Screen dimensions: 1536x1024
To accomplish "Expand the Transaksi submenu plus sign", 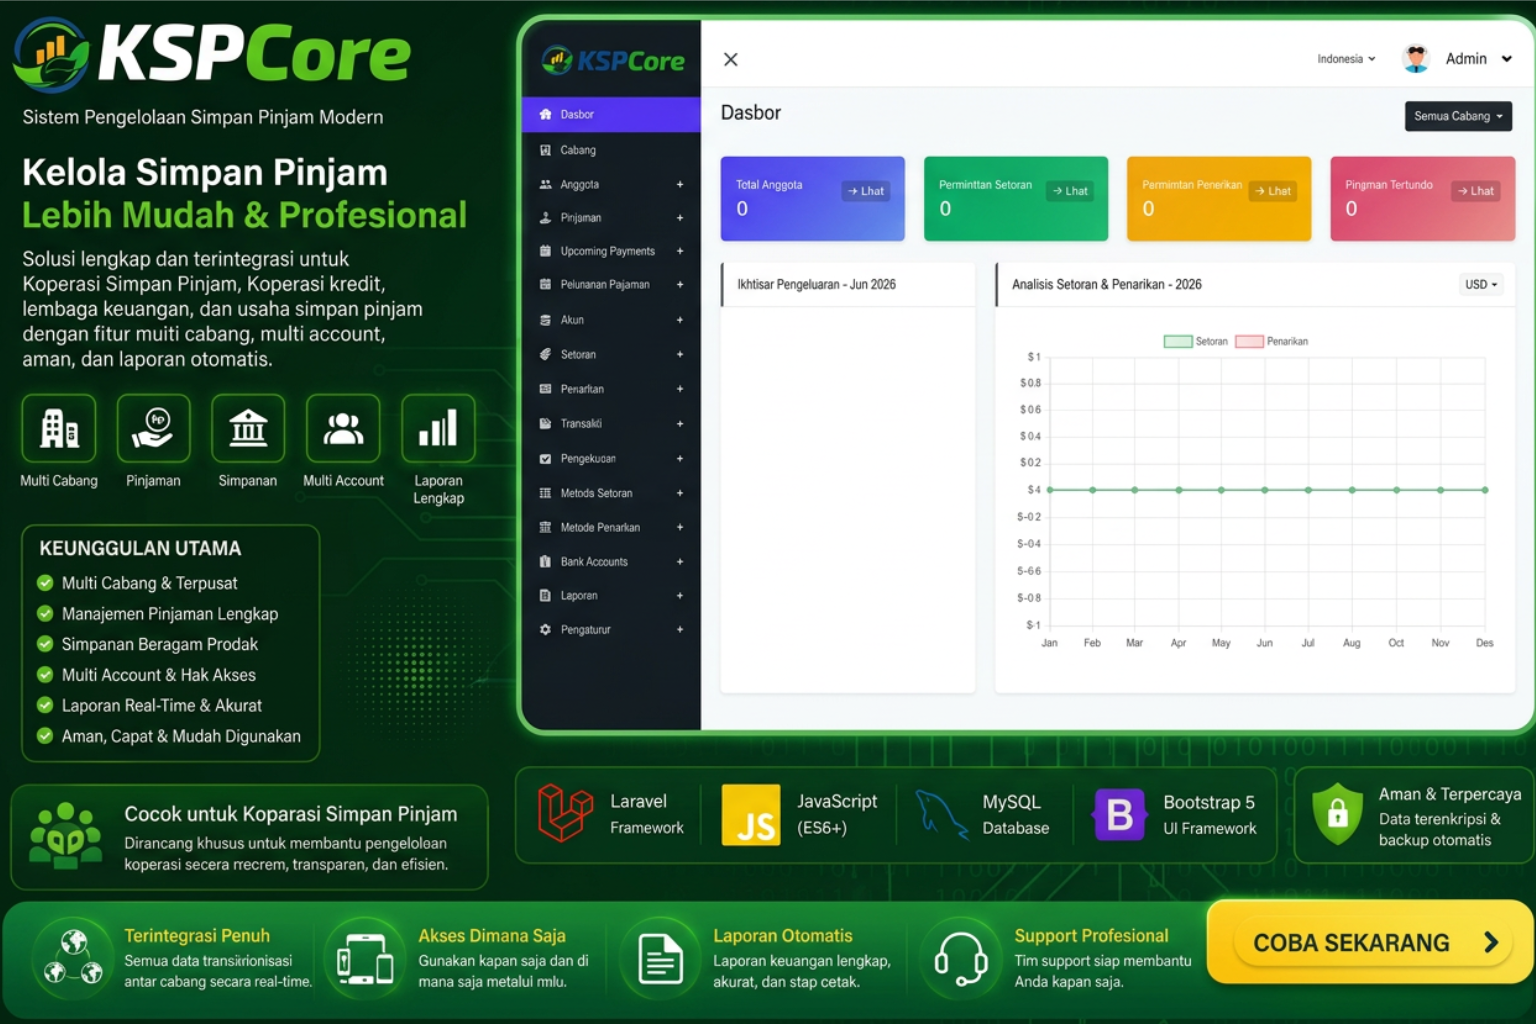I will [x=680, y=424].
